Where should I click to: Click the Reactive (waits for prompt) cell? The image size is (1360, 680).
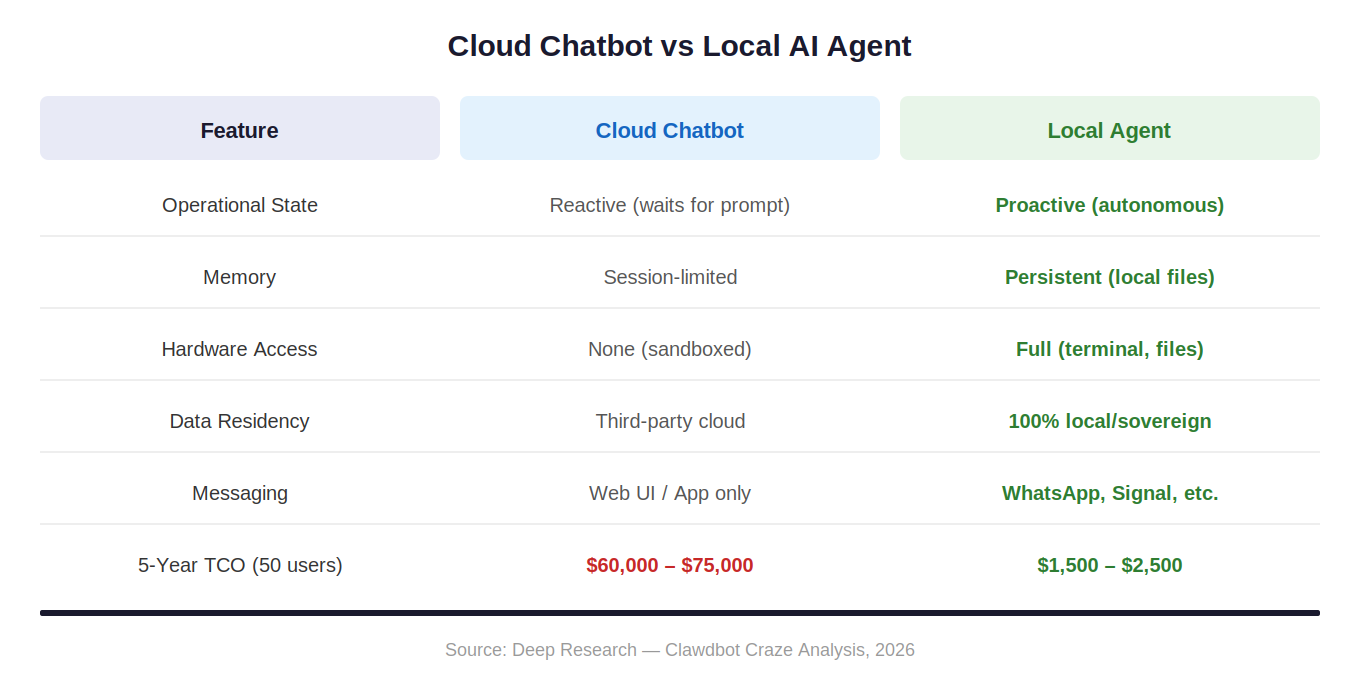click(670, 205)
